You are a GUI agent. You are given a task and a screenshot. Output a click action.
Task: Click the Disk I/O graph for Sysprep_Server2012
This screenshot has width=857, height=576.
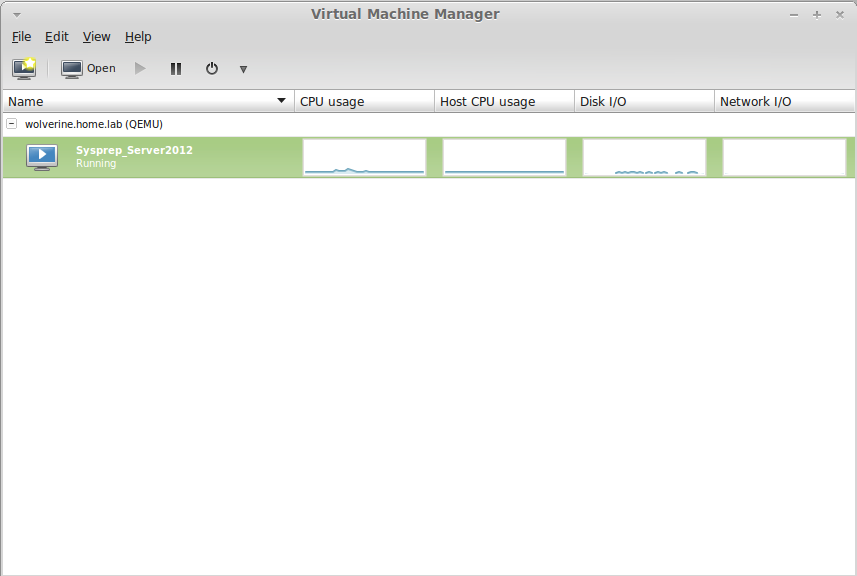[644, 157]
